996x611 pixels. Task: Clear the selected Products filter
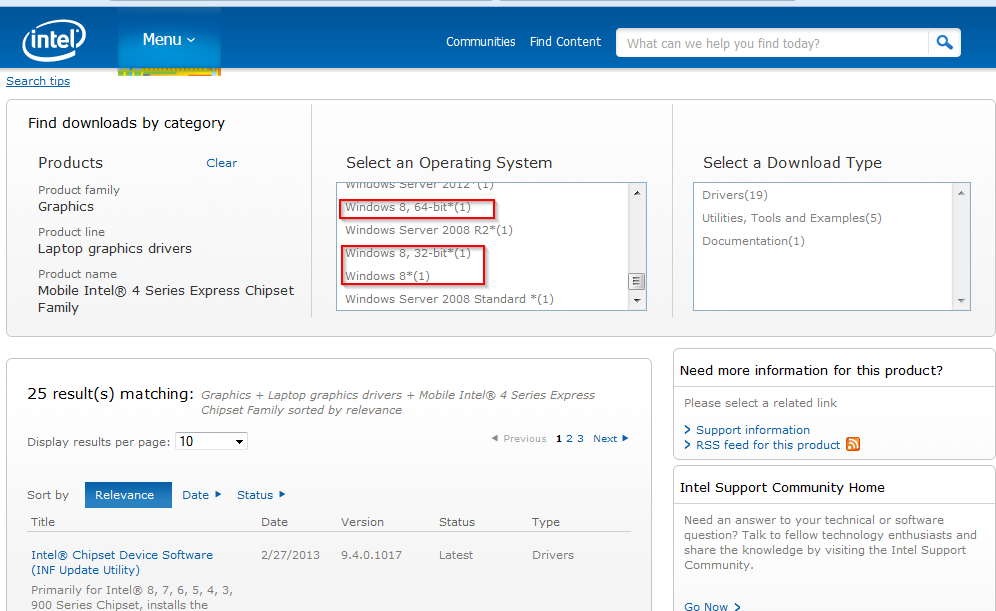[221, 163]
